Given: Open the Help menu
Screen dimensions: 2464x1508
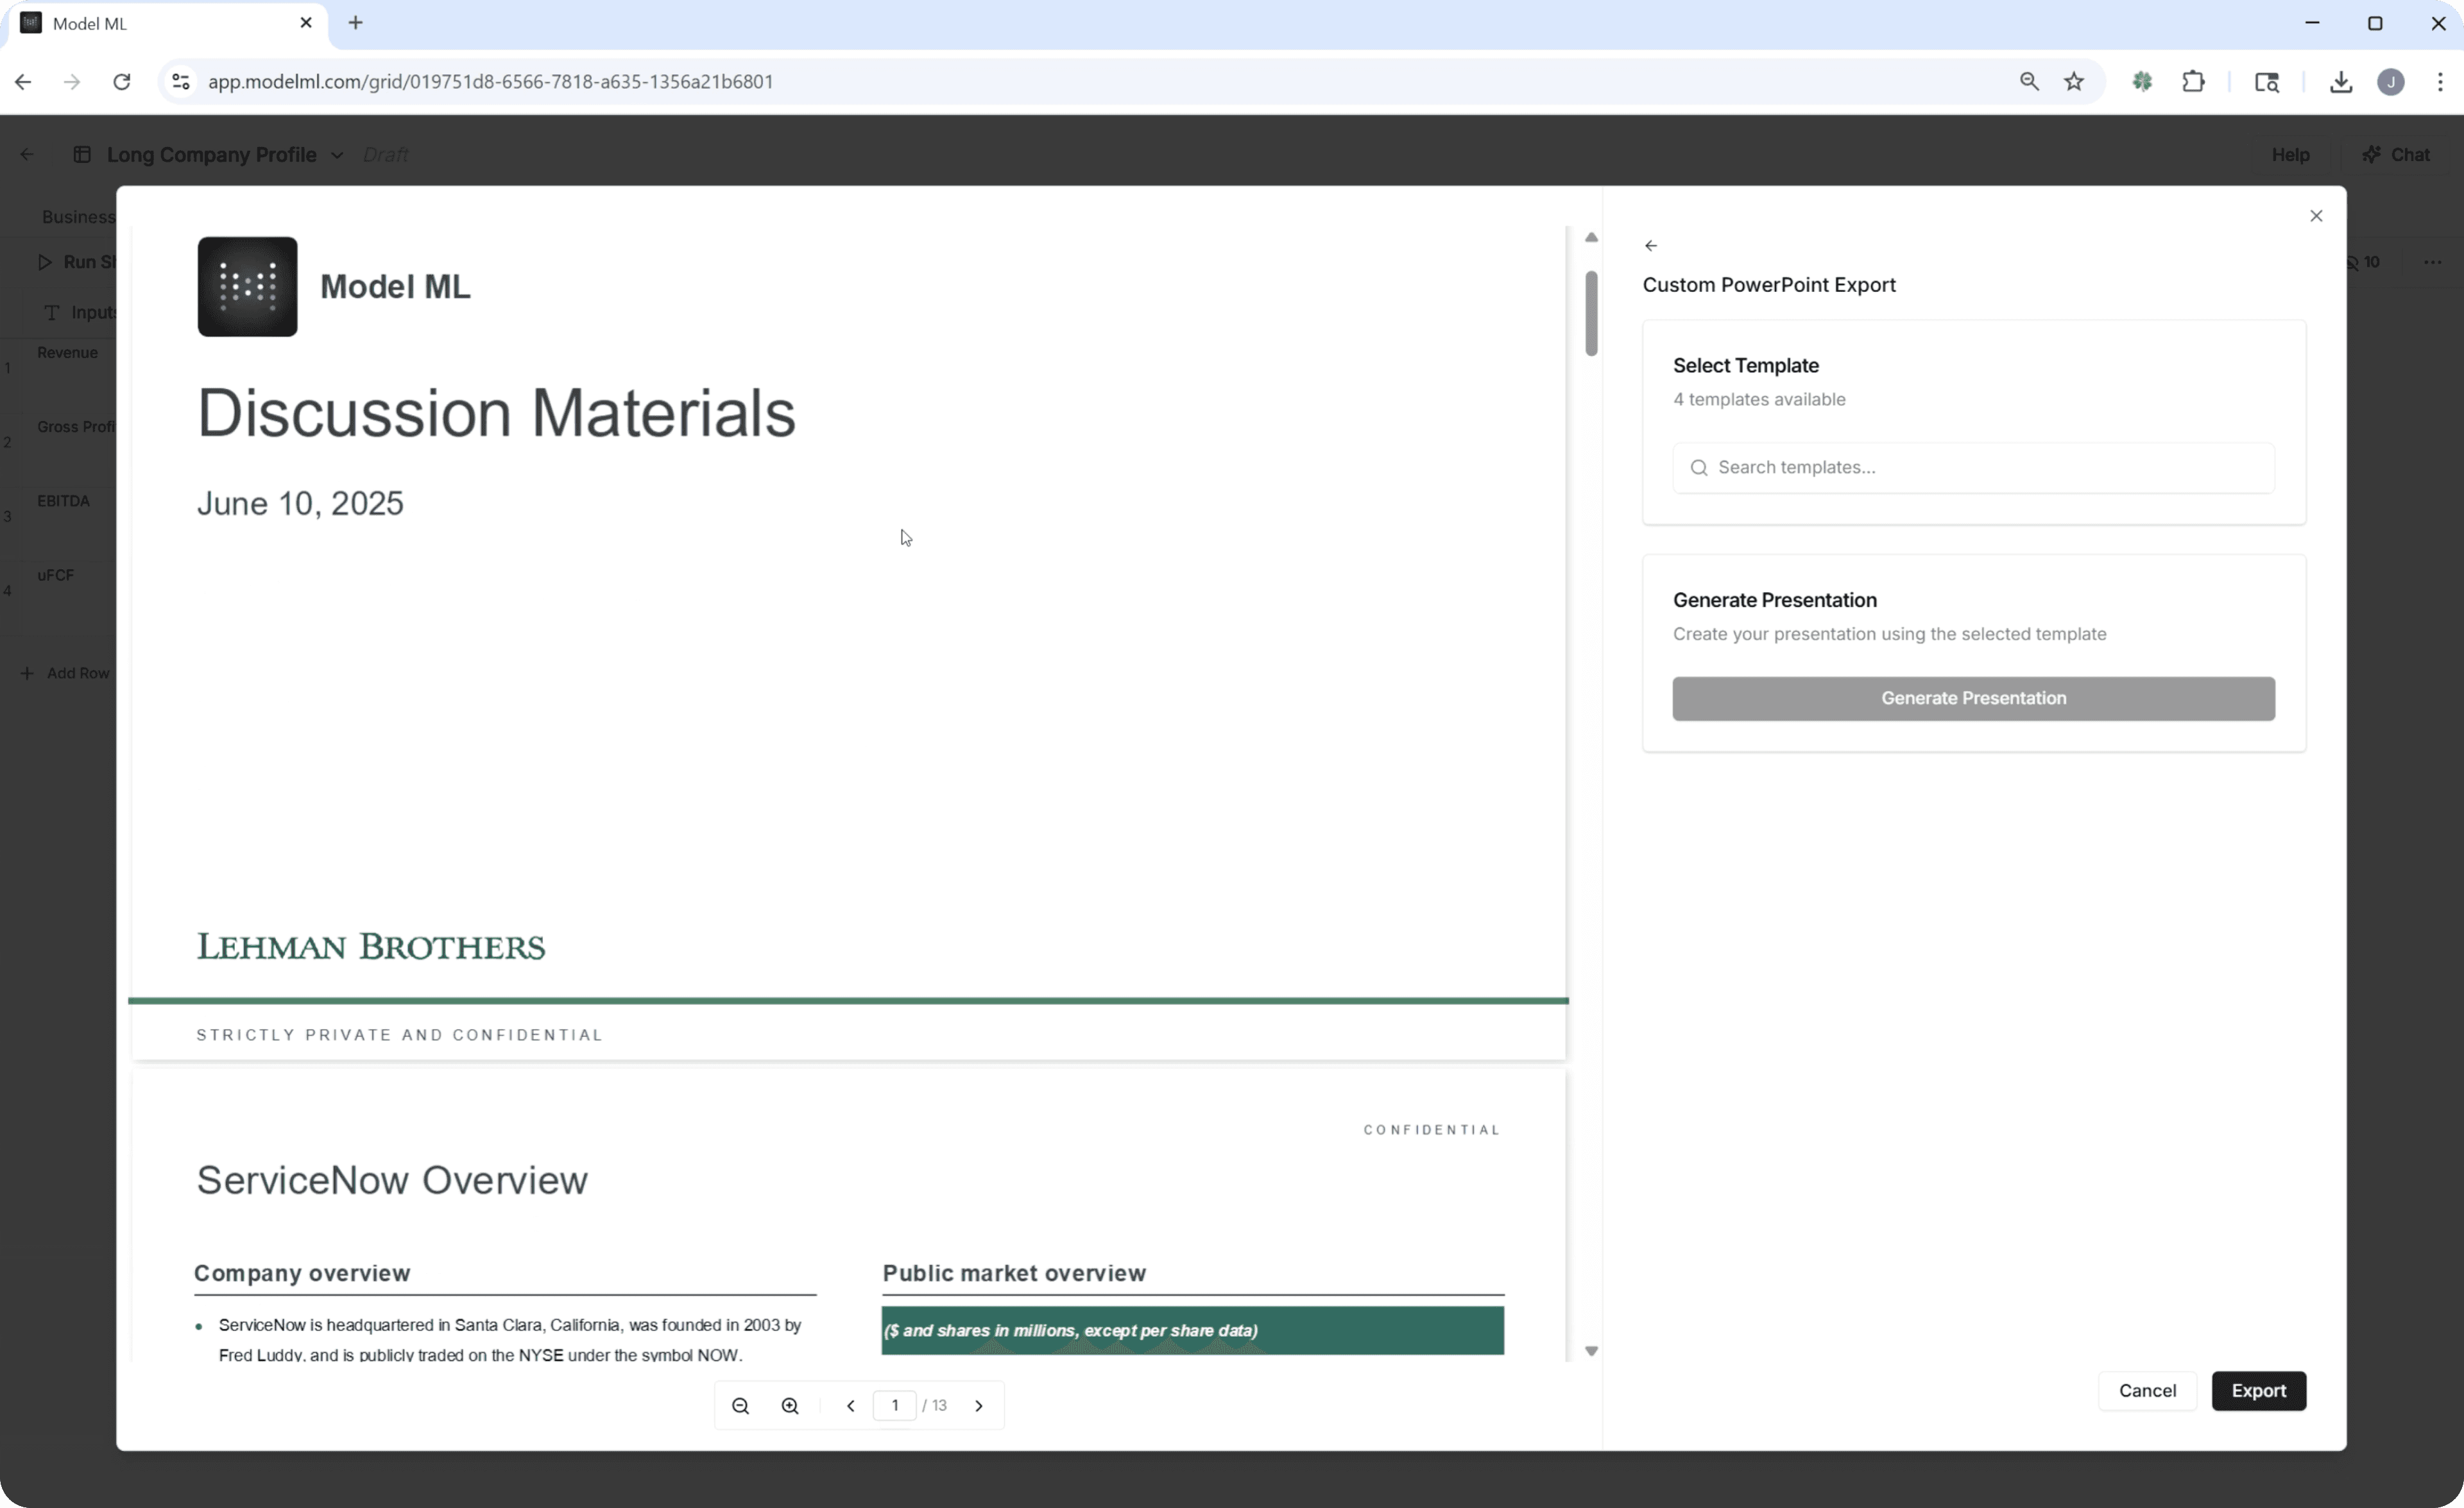Looking at the screenshot, I should (x=2290, y=154).
